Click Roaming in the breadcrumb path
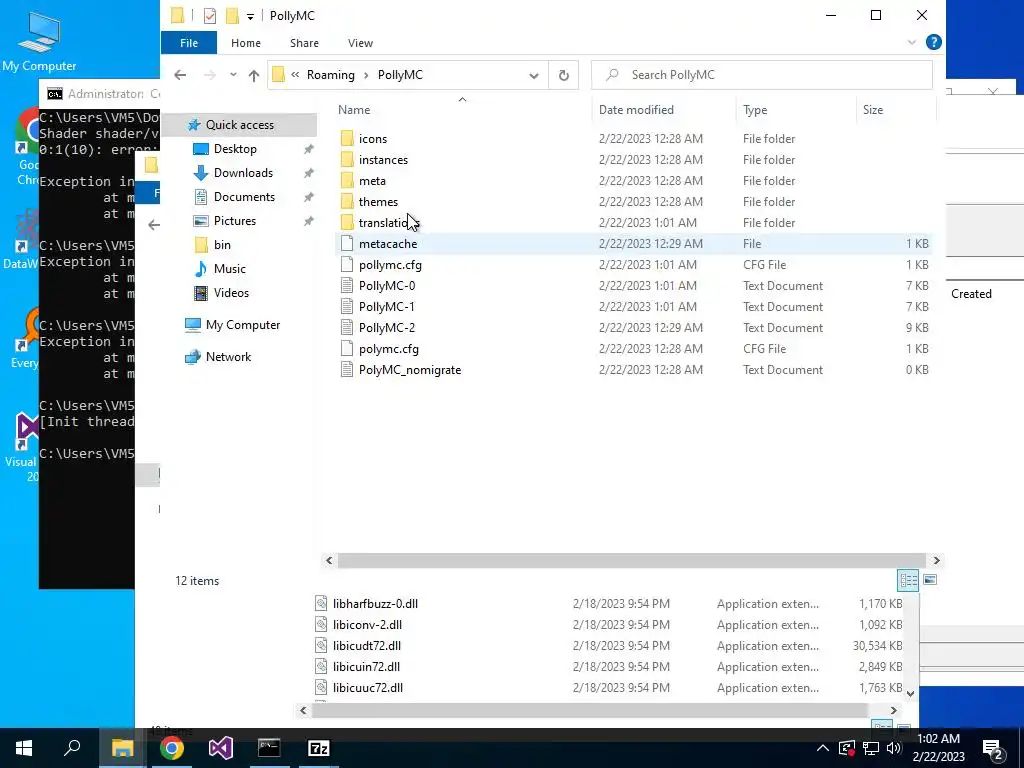Viewport: 1024px width, 768px height. [330, 75]
